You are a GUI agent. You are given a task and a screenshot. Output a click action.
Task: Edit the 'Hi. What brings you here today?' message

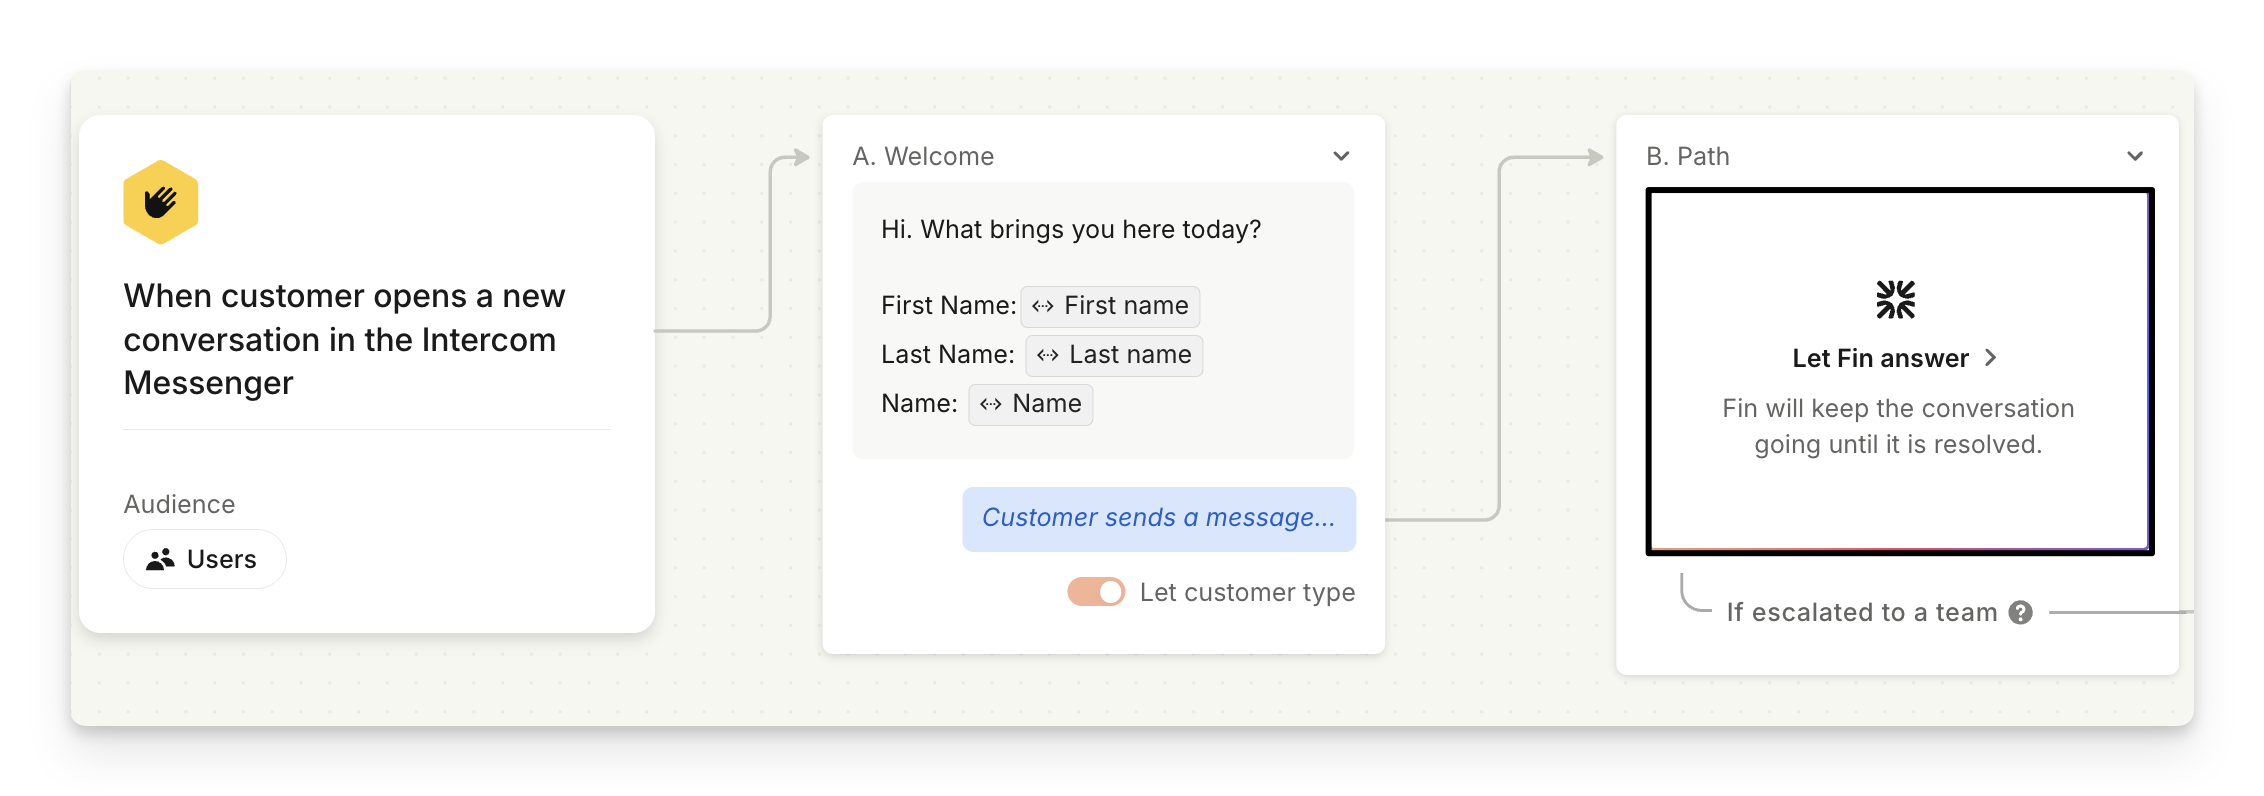1071,230
